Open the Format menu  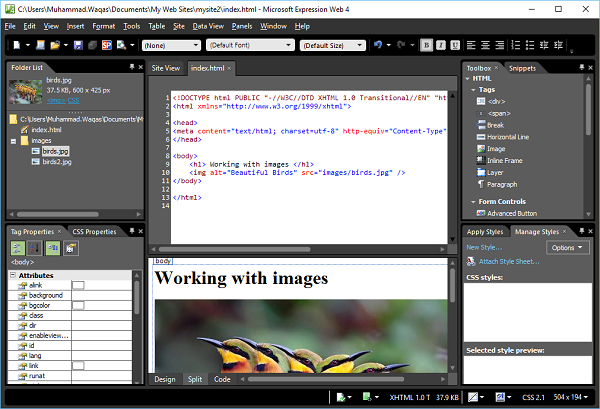click(103, 25)
